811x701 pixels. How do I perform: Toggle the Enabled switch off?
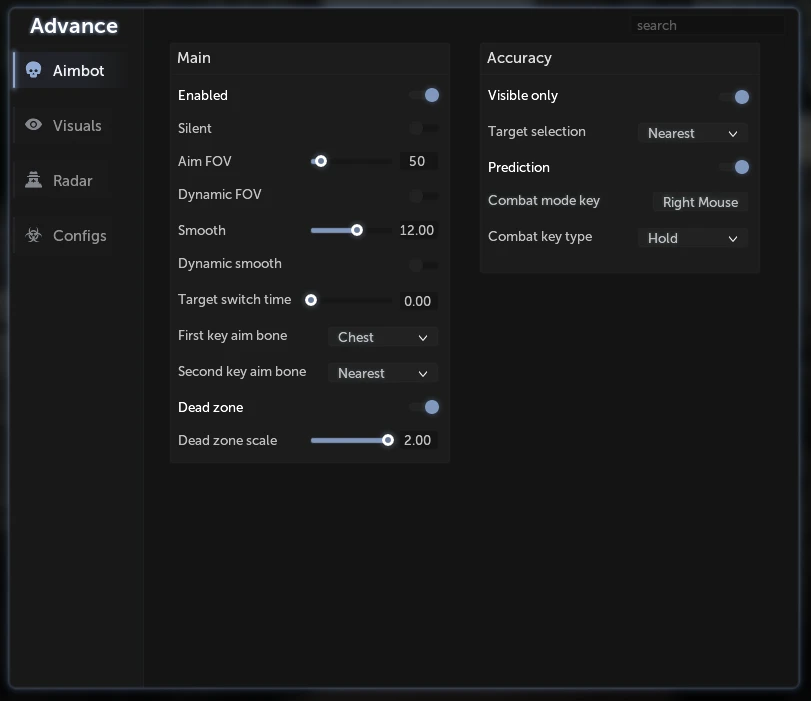(425, 95)
